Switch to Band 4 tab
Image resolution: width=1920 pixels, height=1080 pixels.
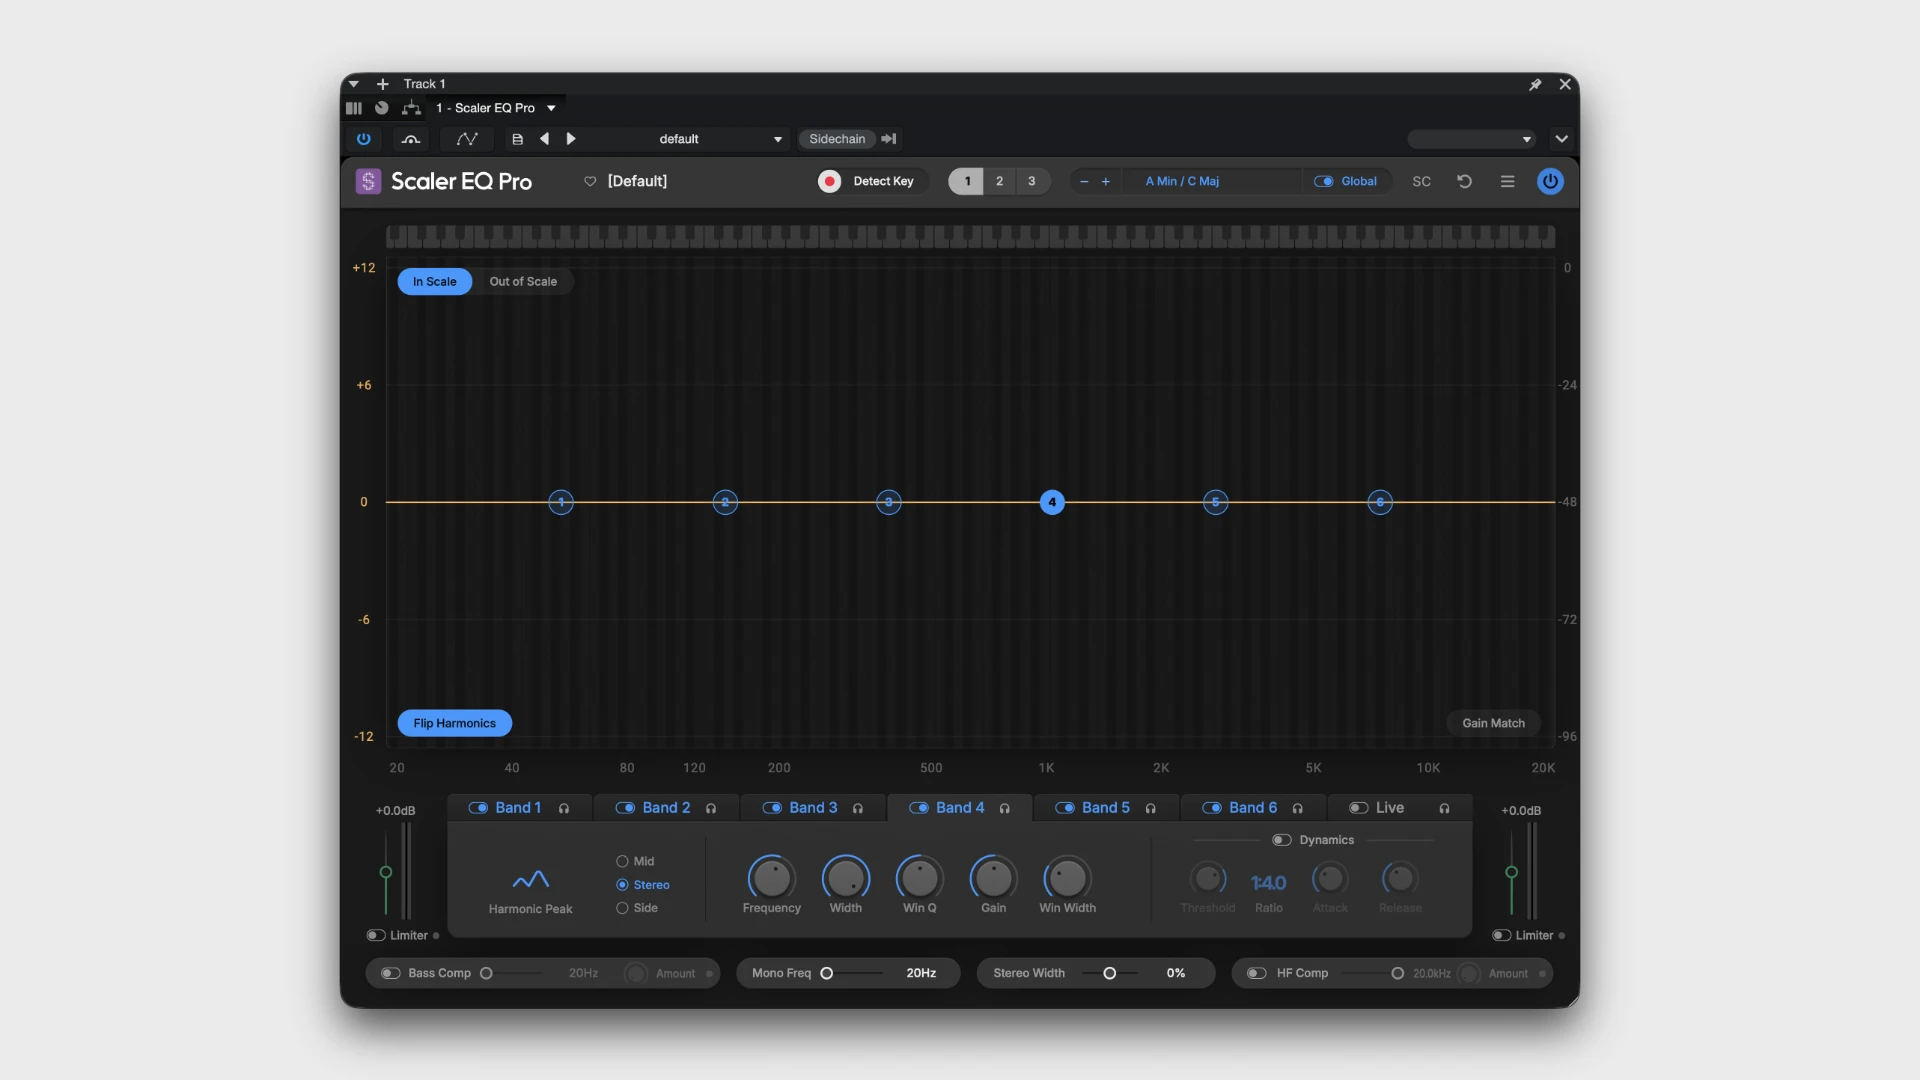tap(960, 808)
